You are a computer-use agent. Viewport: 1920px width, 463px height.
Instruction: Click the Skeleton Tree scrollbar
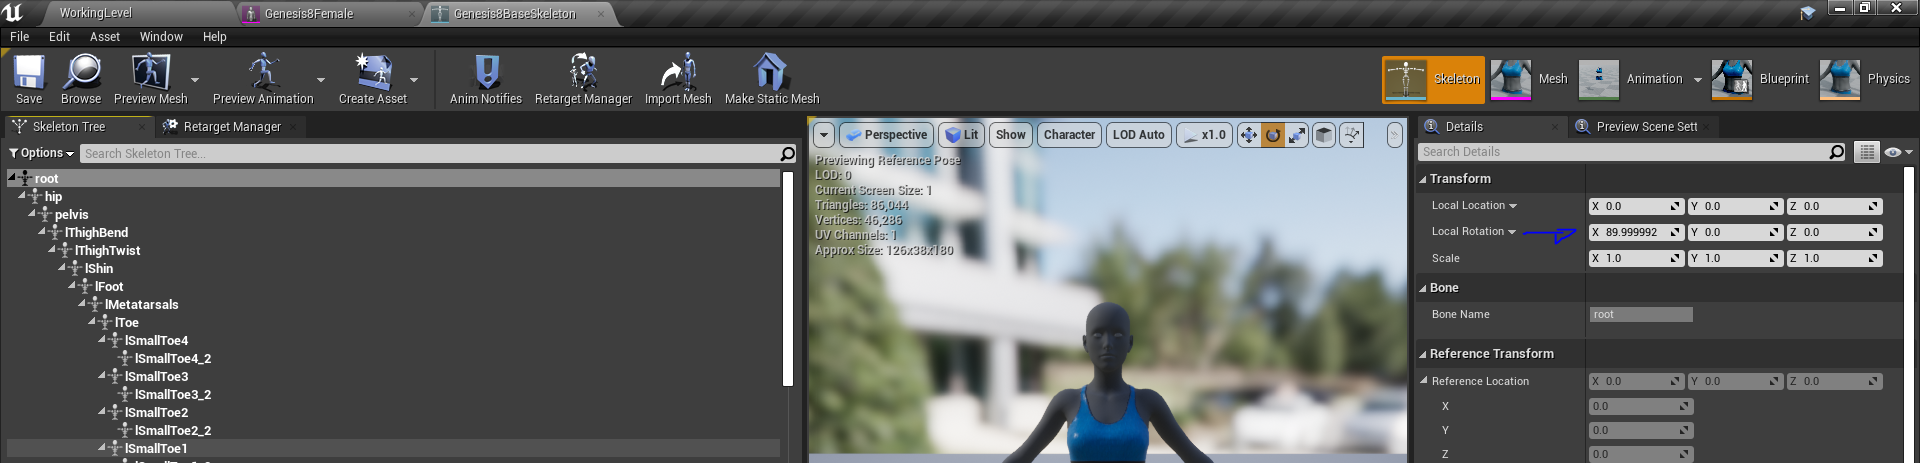[788, 278]
